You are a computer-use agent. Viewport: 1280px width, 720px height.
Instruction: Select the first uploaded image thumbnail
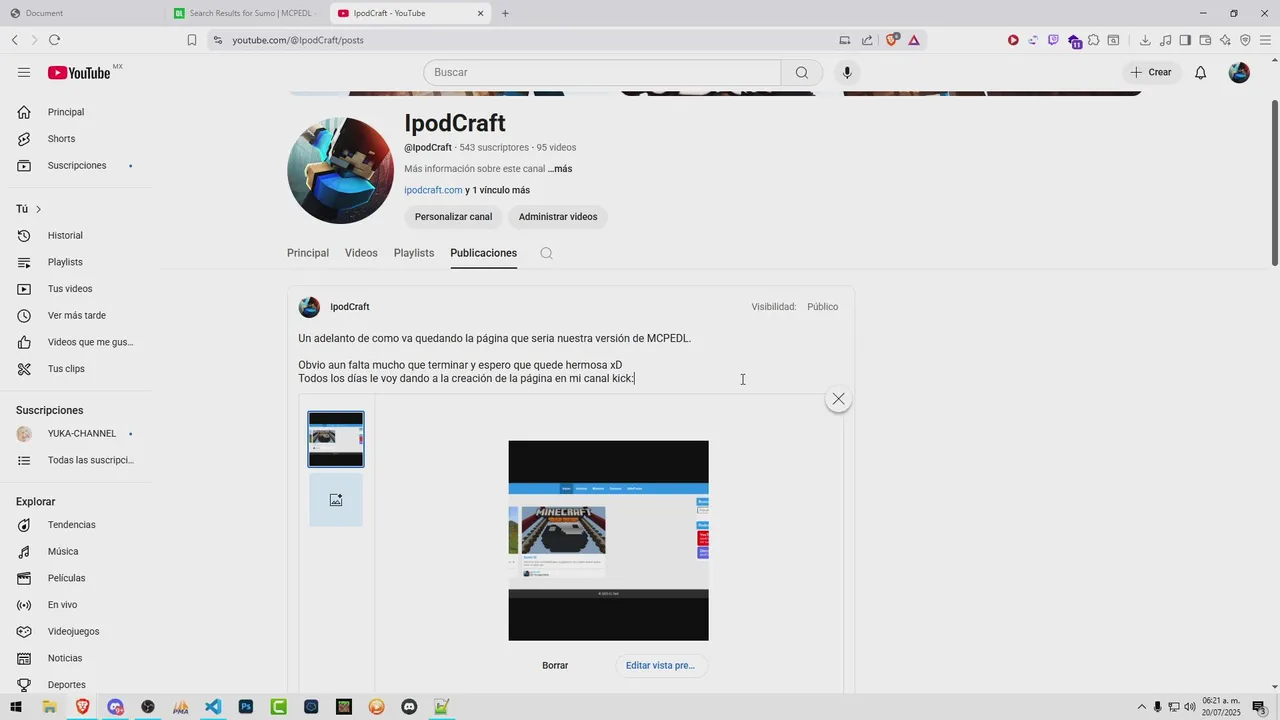click(336, 439)
